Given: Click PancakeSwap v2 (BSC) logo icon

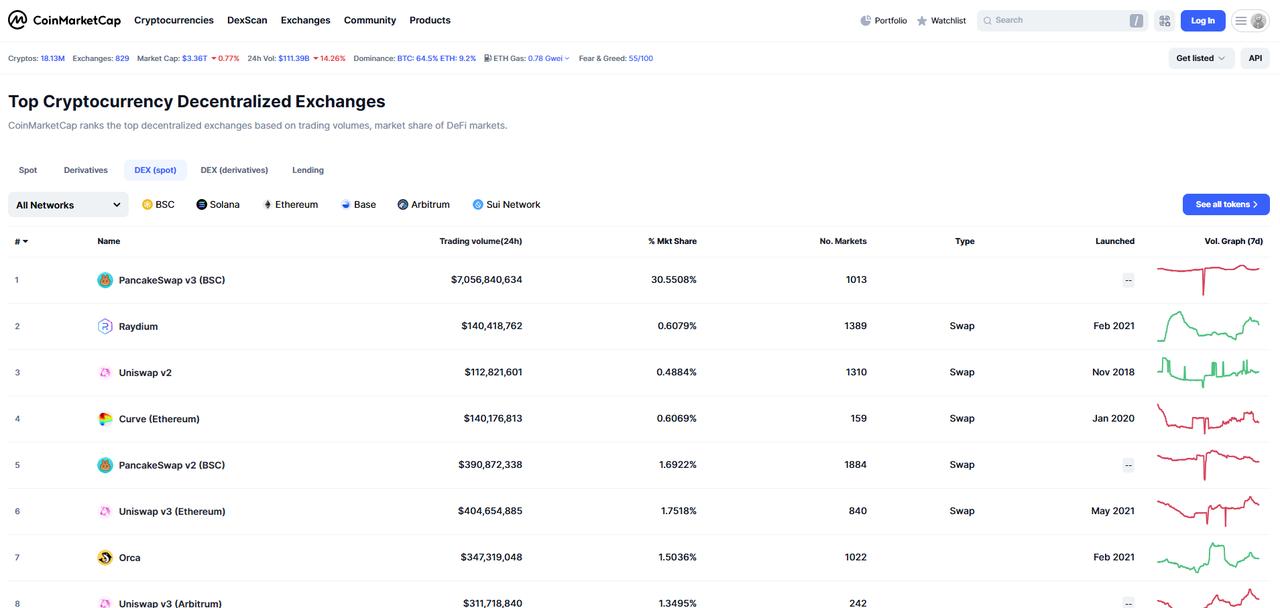Looking at the screenshot, I should 105,465.
